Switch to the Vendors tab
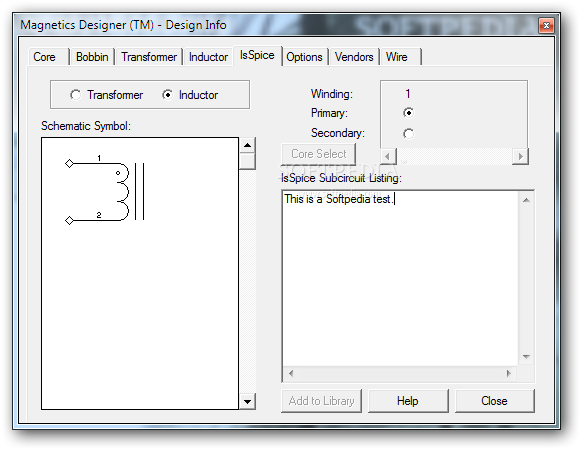Viewport: 581px width, 450px height. pyautogui.click(x=354, y=57)
